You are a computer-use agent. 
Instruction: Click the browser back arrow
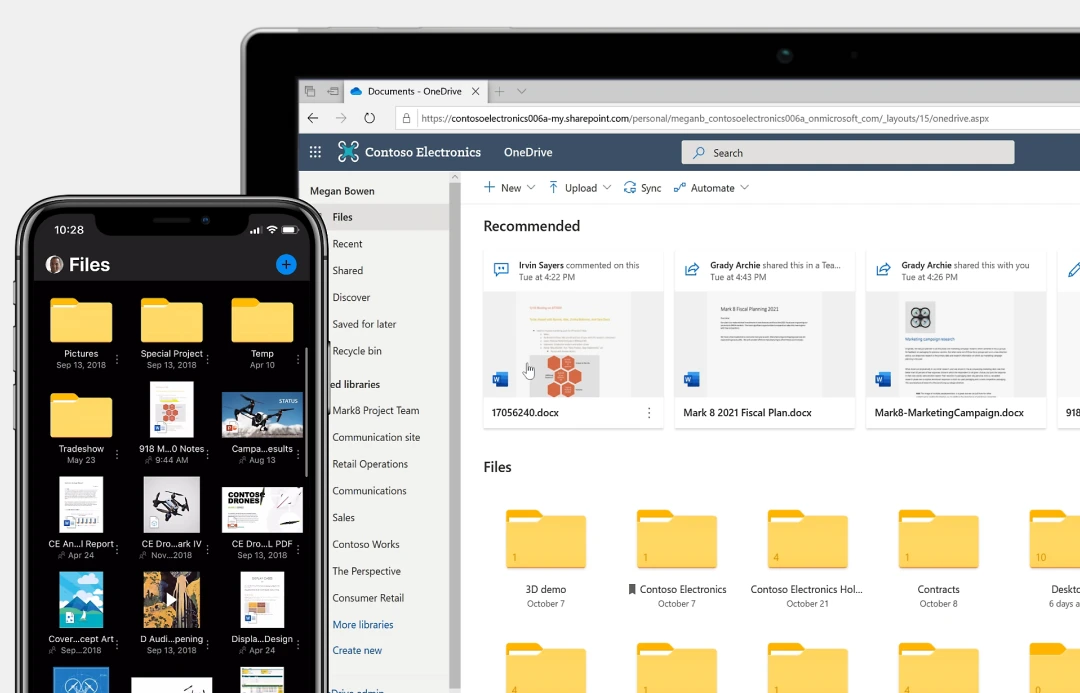click(x=313, y=118)
